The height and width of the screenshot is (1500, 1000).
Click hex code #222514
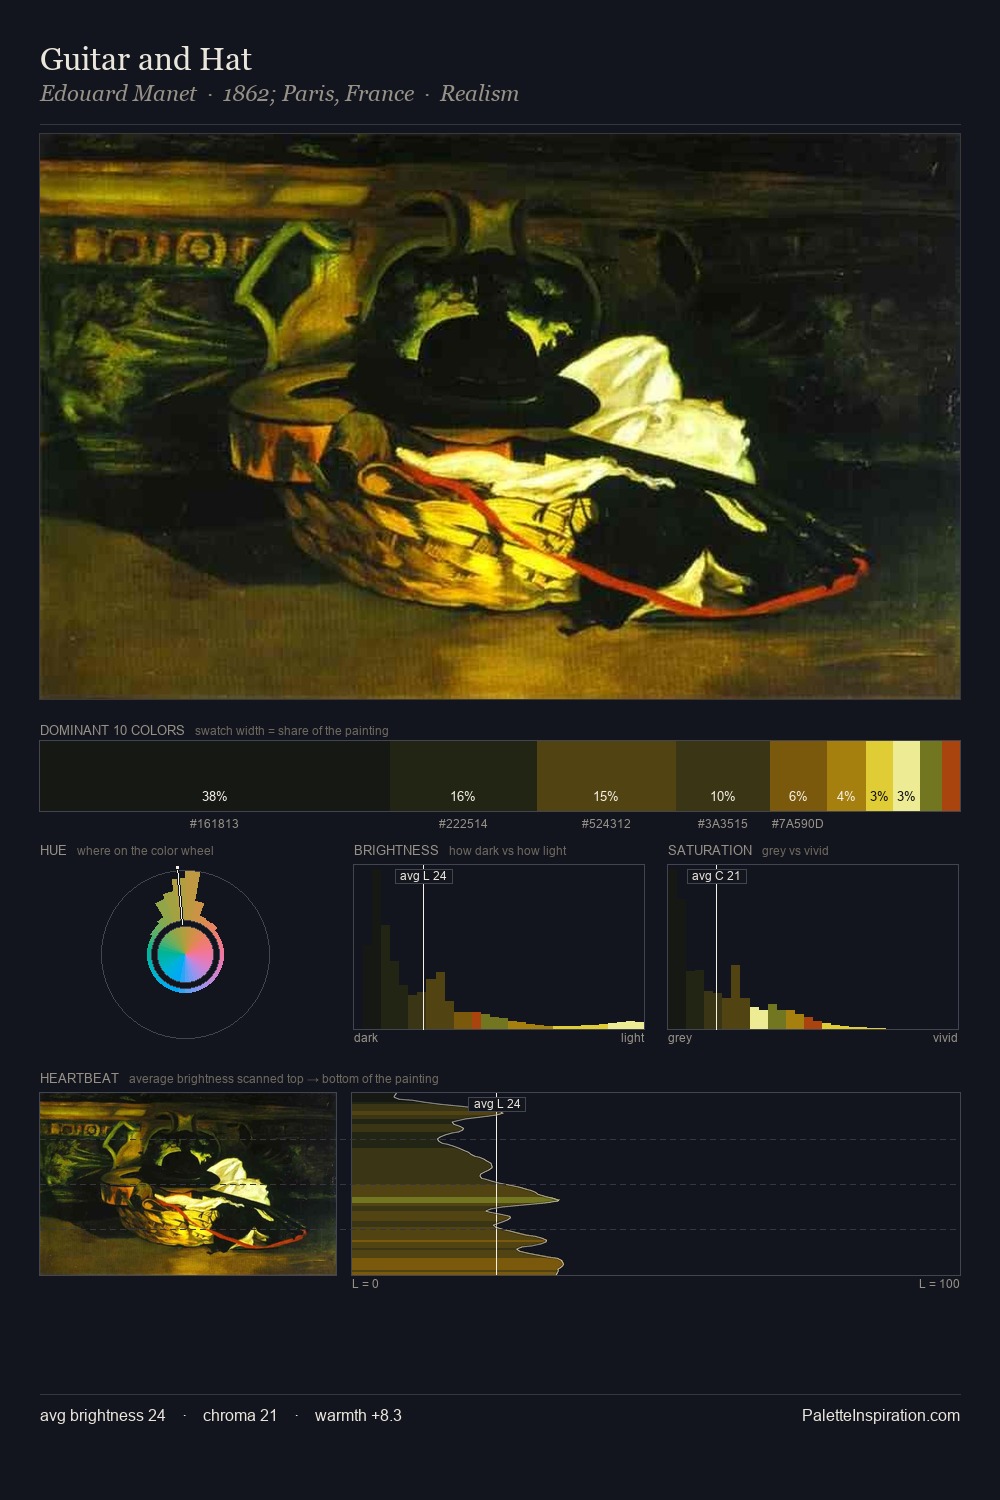tap(463, 824)
